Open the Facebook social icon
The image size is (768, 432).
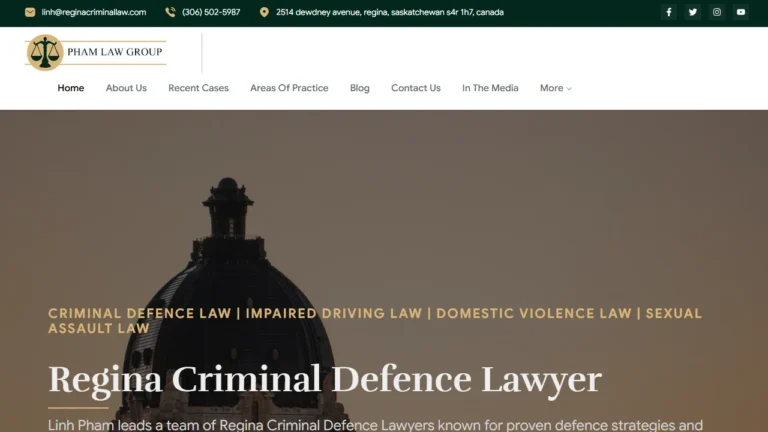(669, 12)
